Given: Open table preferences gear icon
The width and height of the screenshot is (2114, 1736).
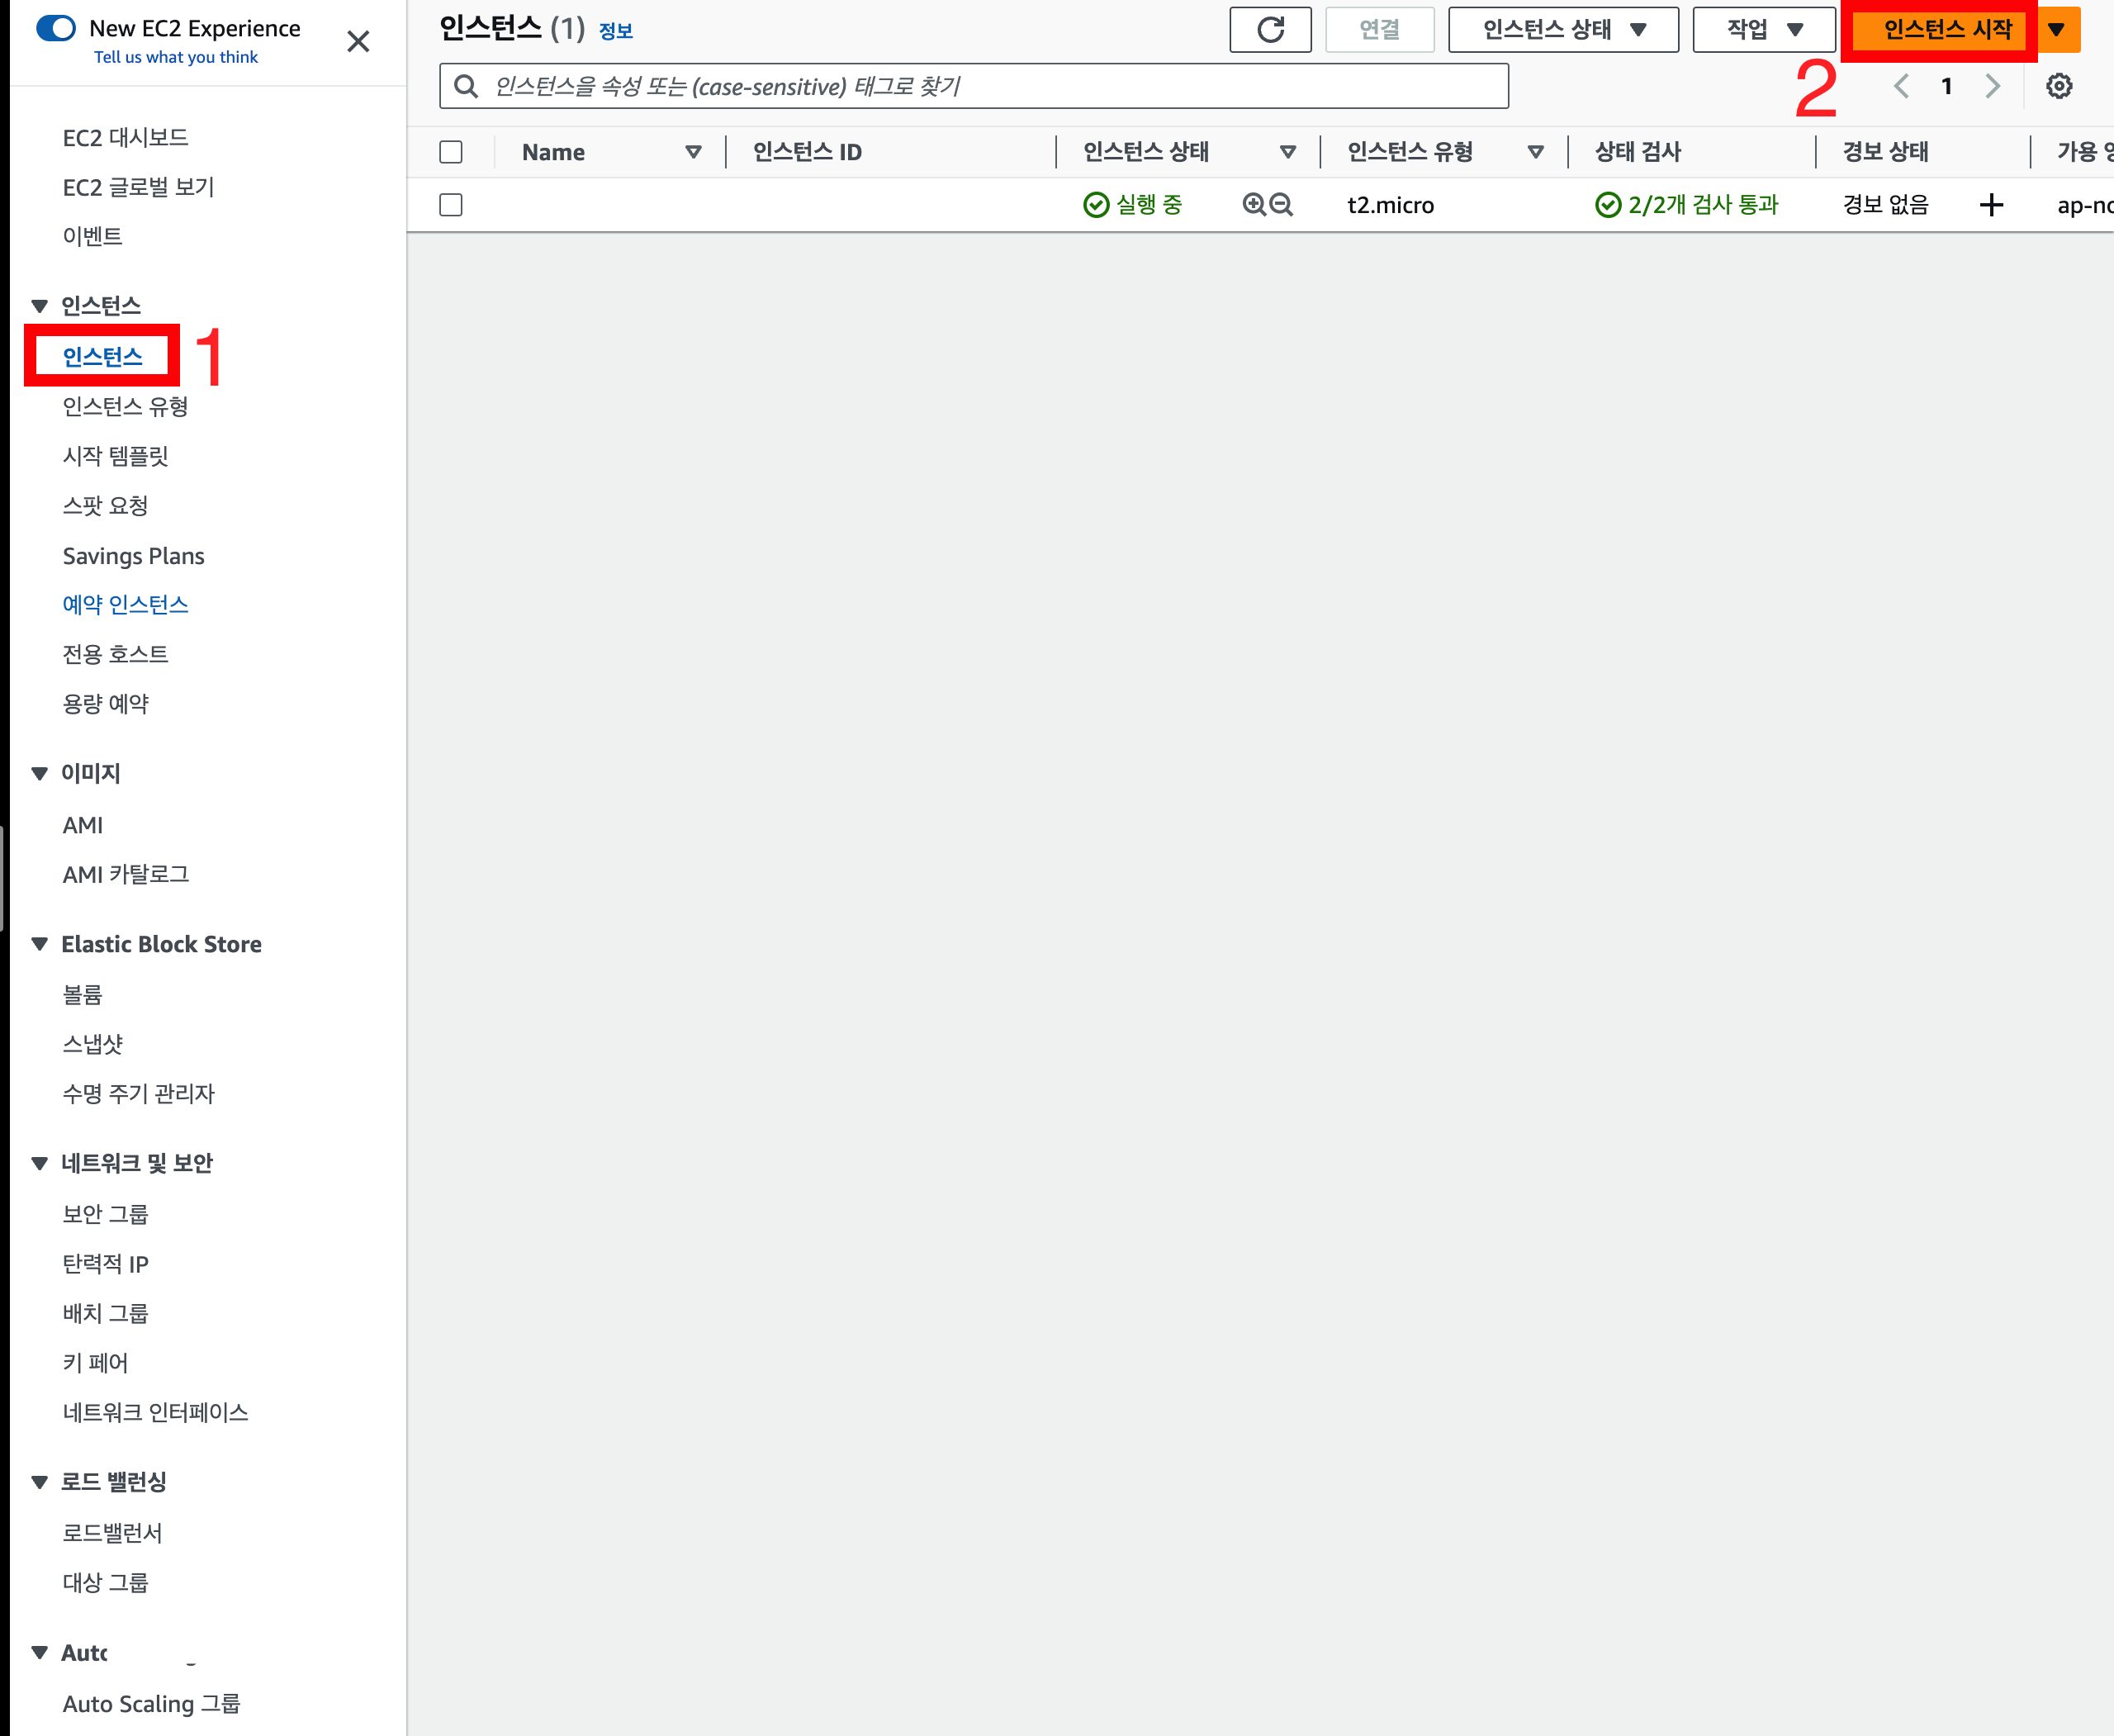Looking at the screenshot, I should (x=2058, y=86).
